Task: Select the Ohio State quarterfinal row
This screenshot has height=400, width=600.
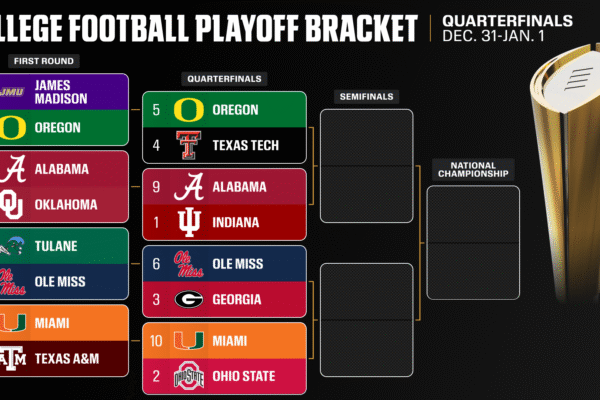Action: pyautogui.click(x=223, y=377)
